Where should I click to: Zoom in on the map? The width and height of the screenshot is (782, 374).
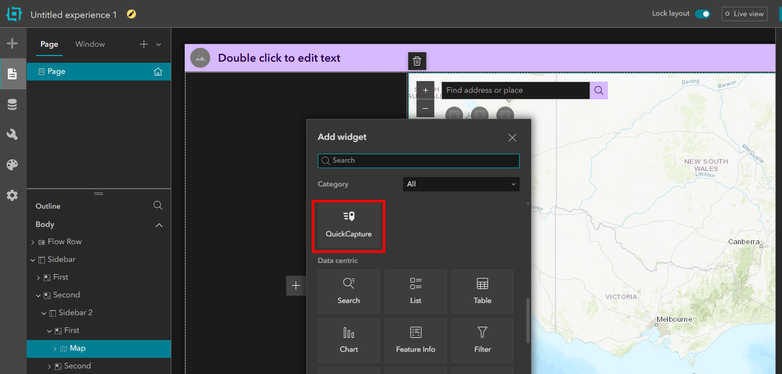[425, 90]
